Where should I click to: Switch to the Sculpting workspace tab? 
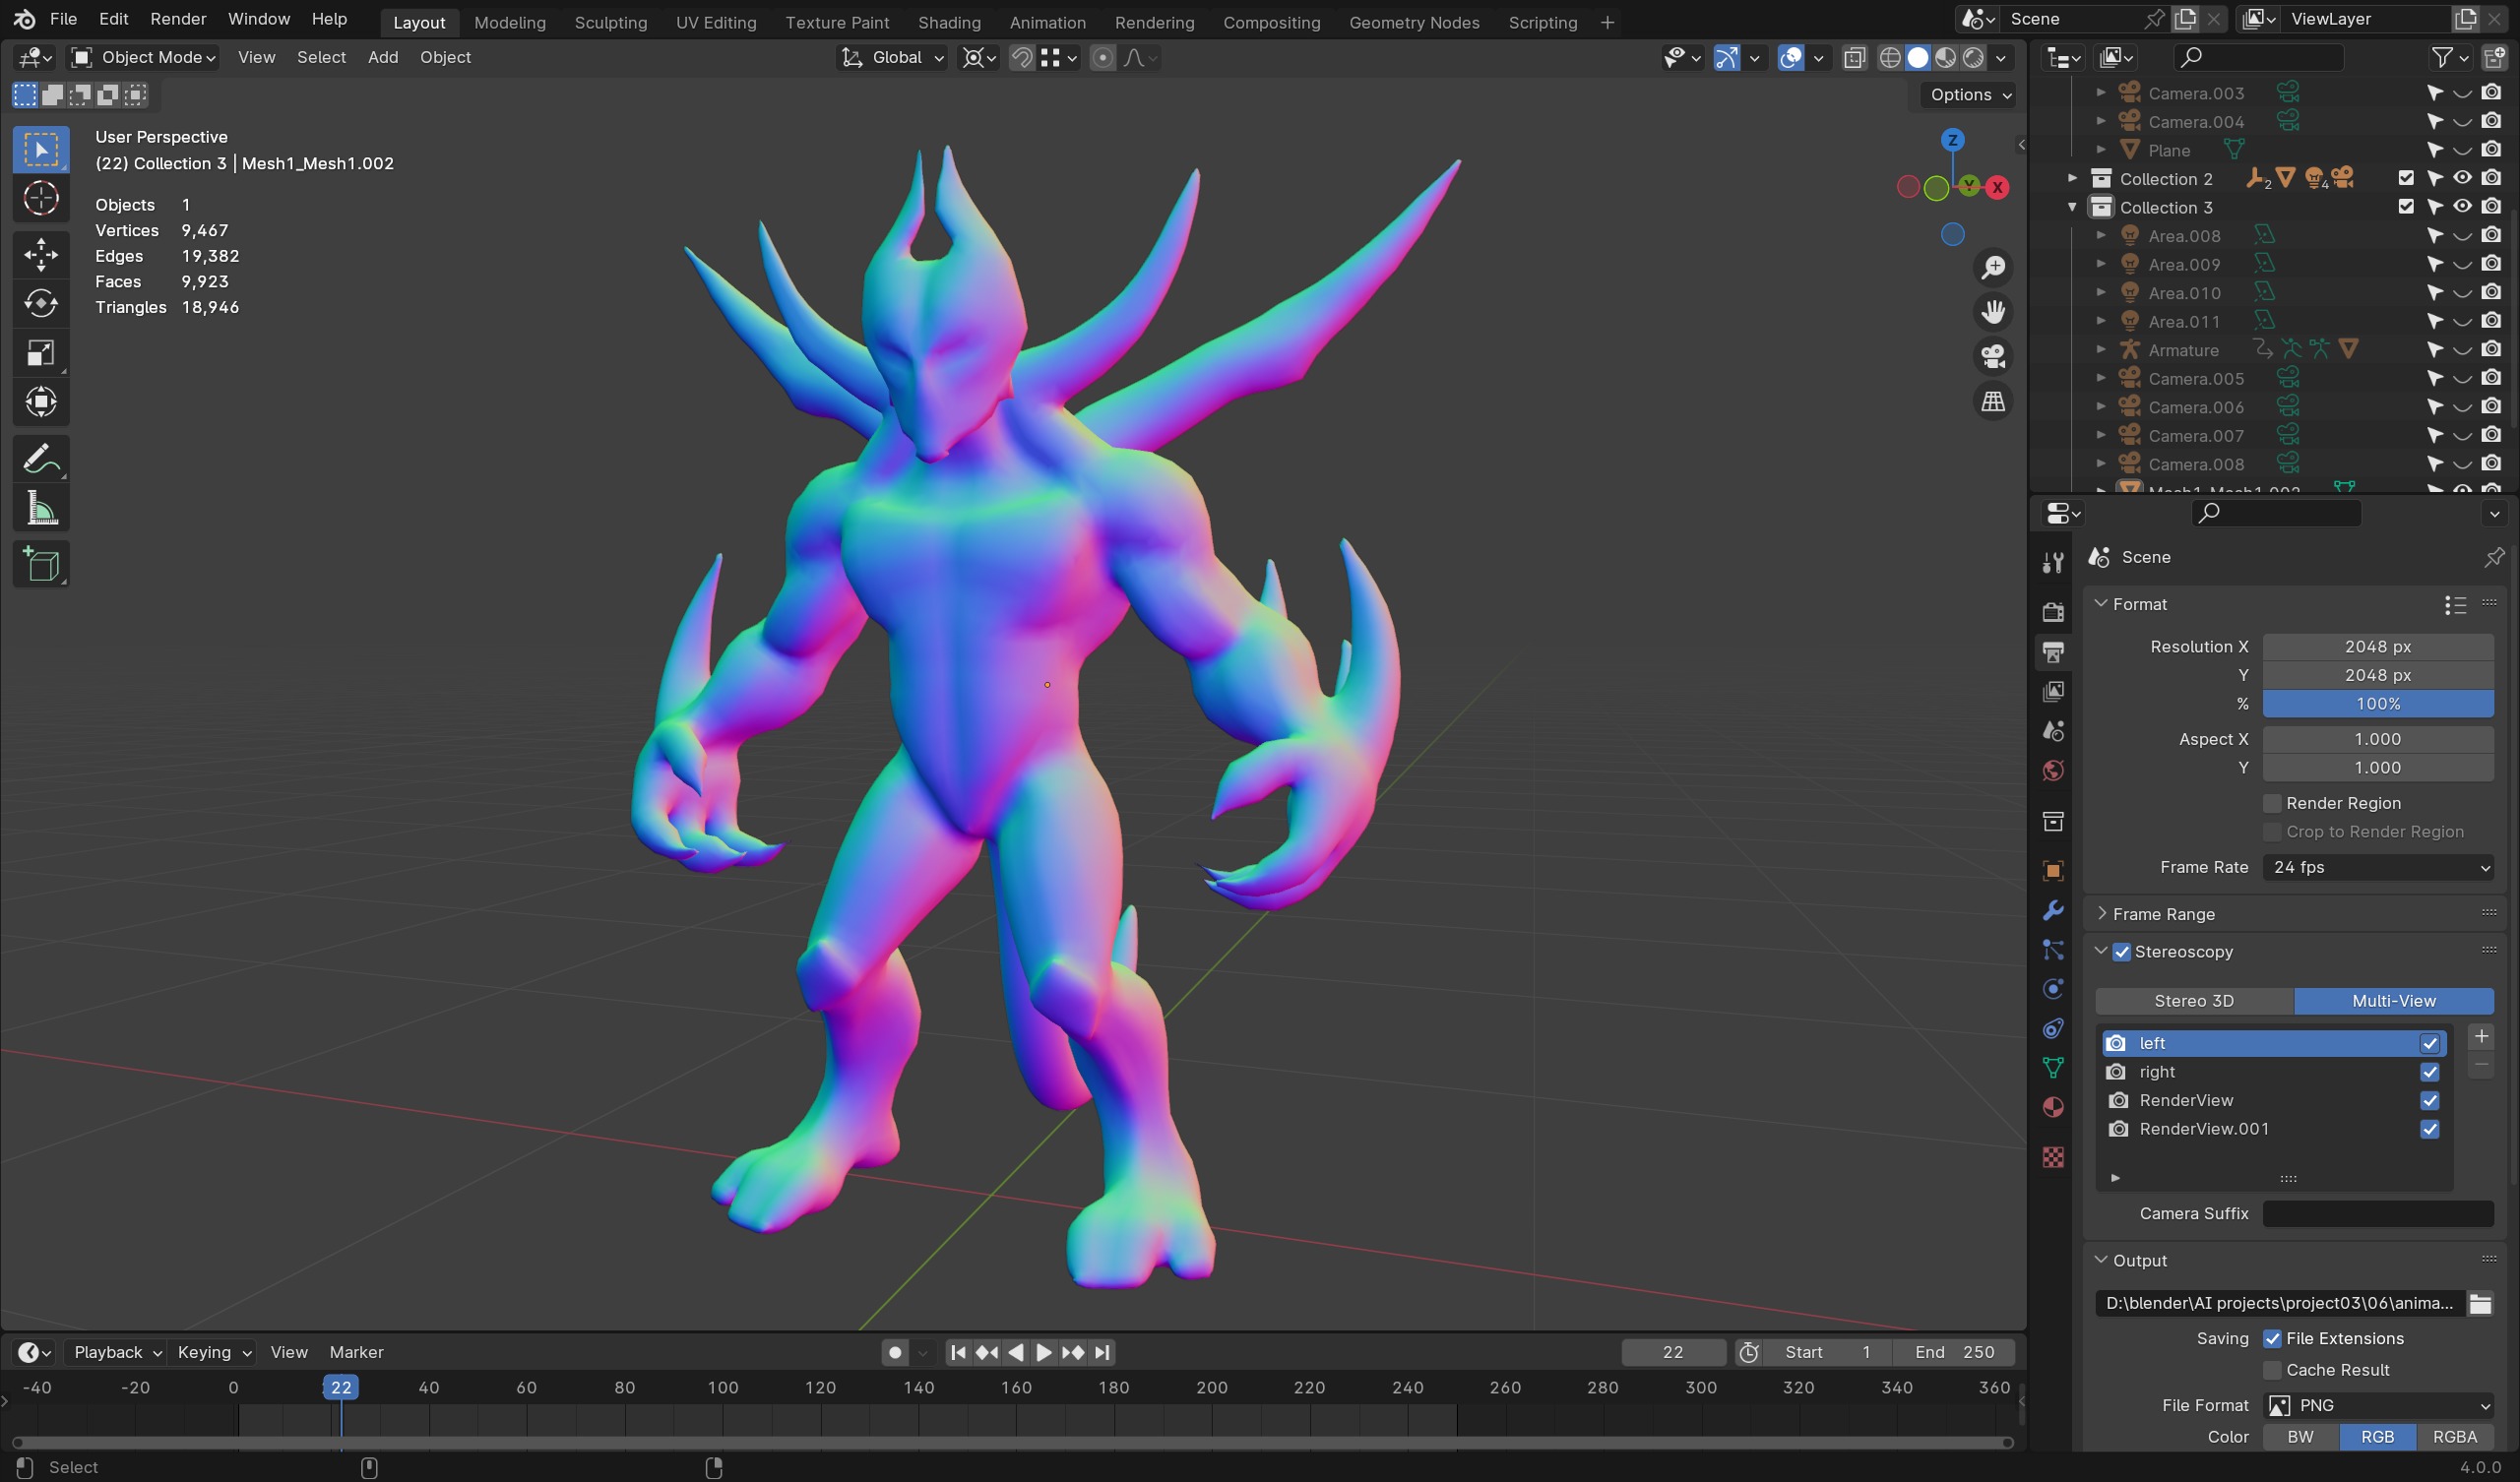coord(610,22)
